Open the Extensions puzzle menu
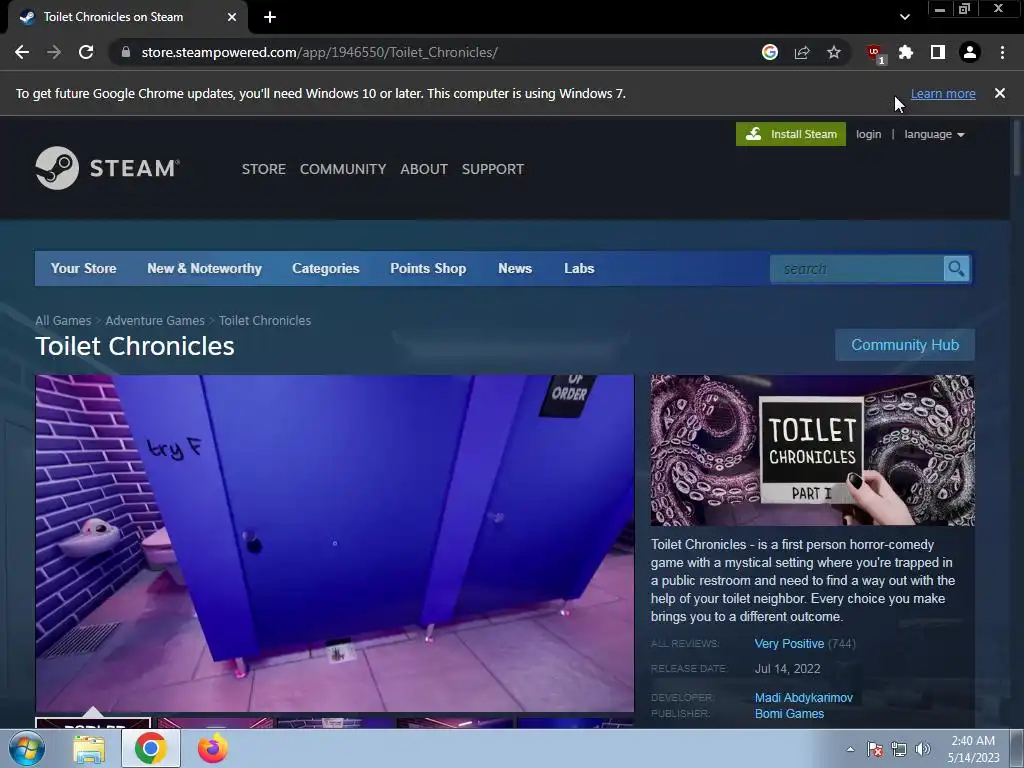The width and height of the screenshot is (1024, 768). tap(906, 52)
